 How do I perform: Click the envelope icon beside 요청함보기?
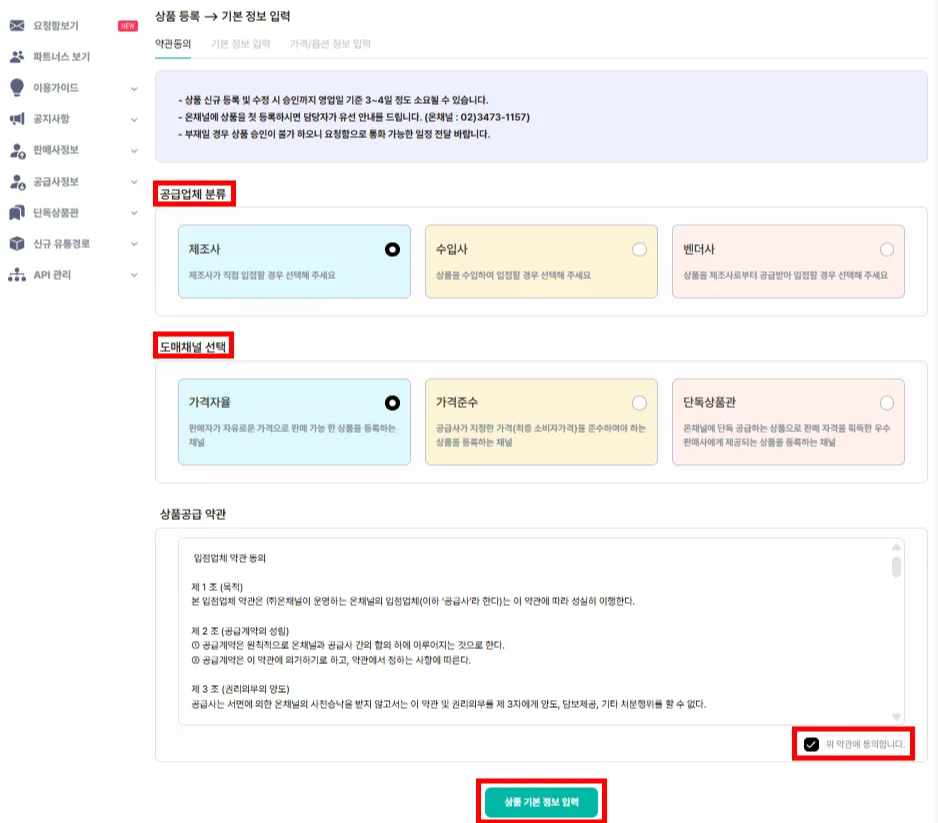pyautogui.click(x=17, y=25)
